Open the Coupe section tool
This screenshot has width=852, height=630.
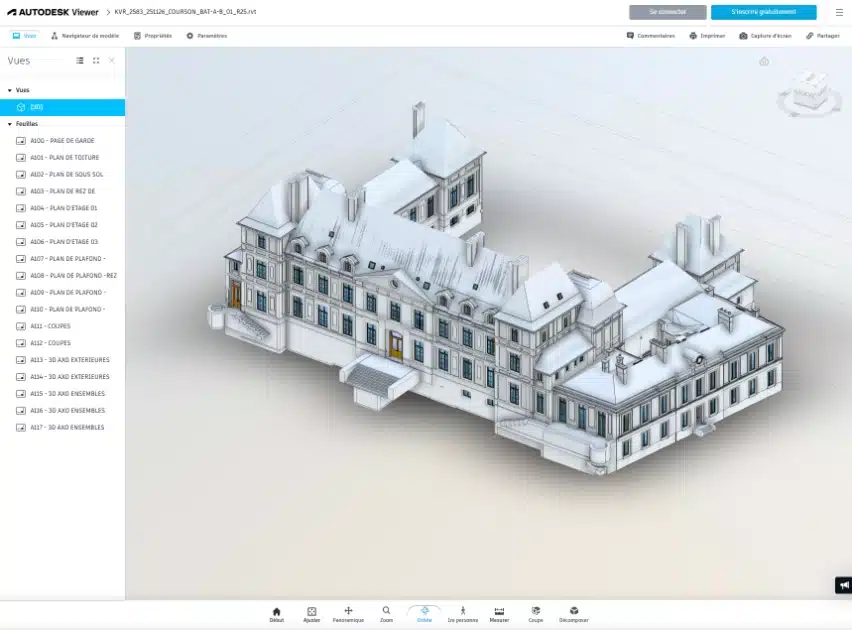pos(536,614)
